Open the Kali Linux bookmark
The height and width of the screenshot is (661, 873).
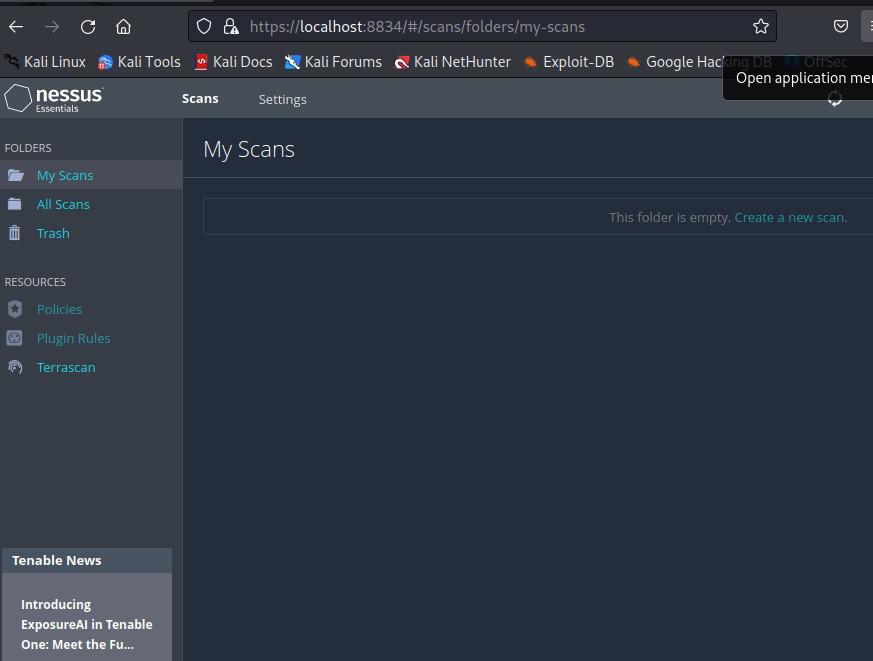tap(45, 62)
